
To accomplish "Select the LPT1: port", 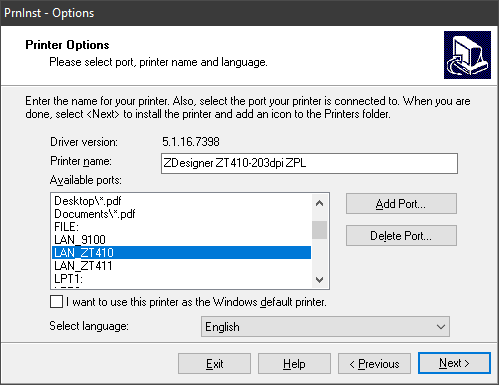I will point(182,278).
